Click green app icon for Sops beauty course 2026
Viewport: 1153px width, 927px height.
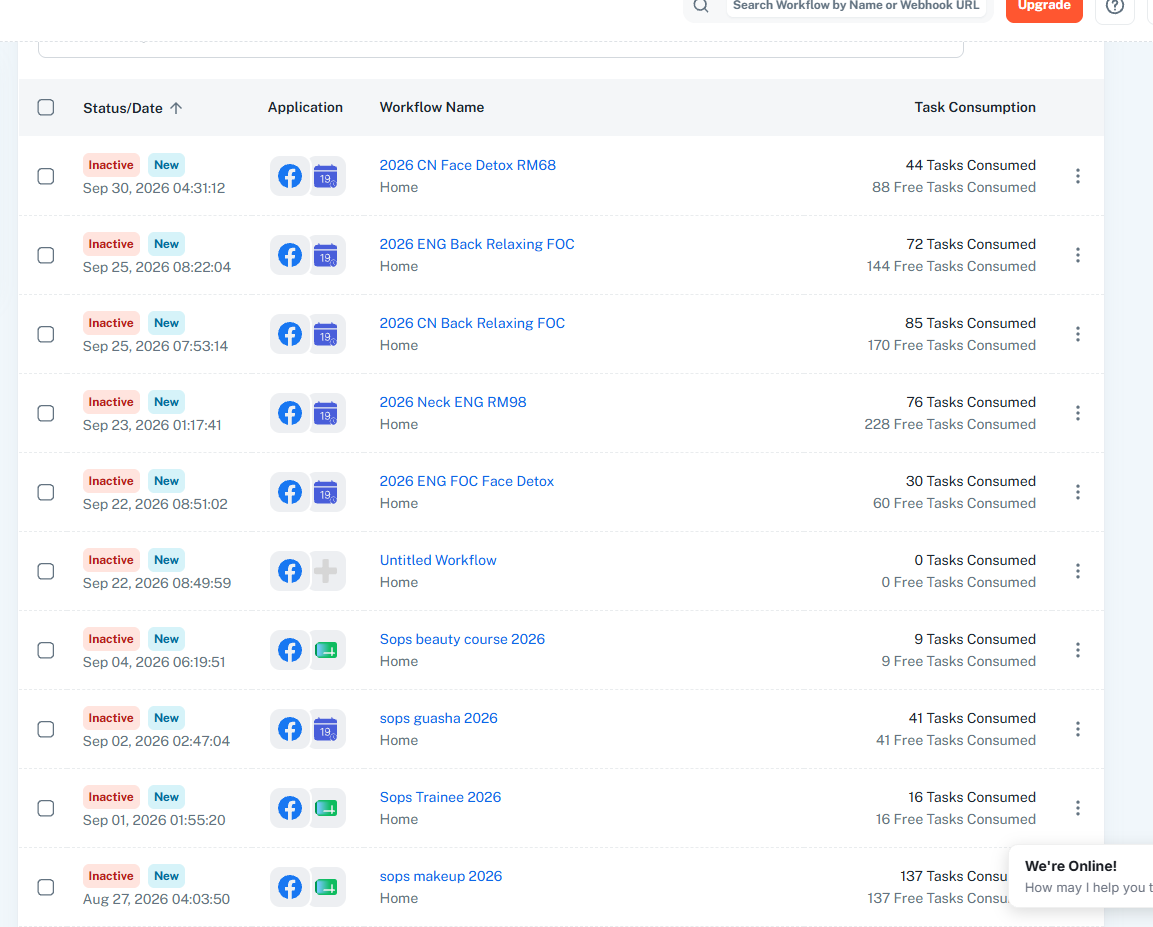point(326,651)
